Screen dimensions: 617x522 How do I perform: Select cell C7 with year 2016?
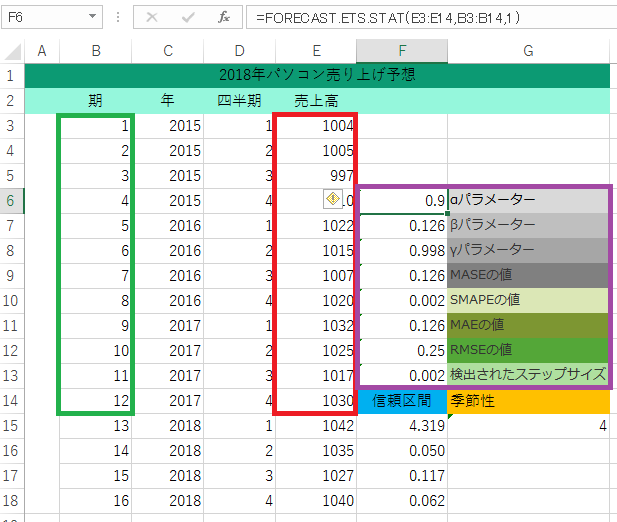coord(168,226)
